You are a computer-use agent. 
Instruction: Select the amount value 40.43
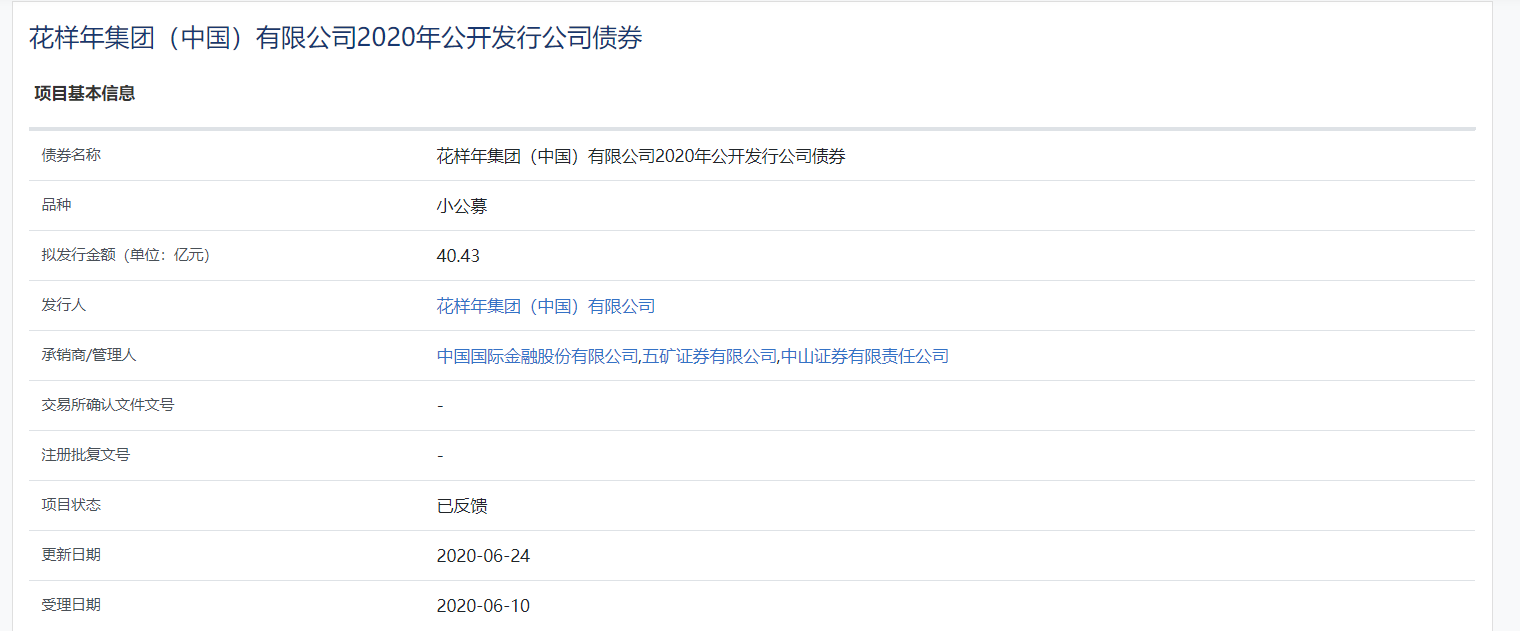tap(458, 255)
